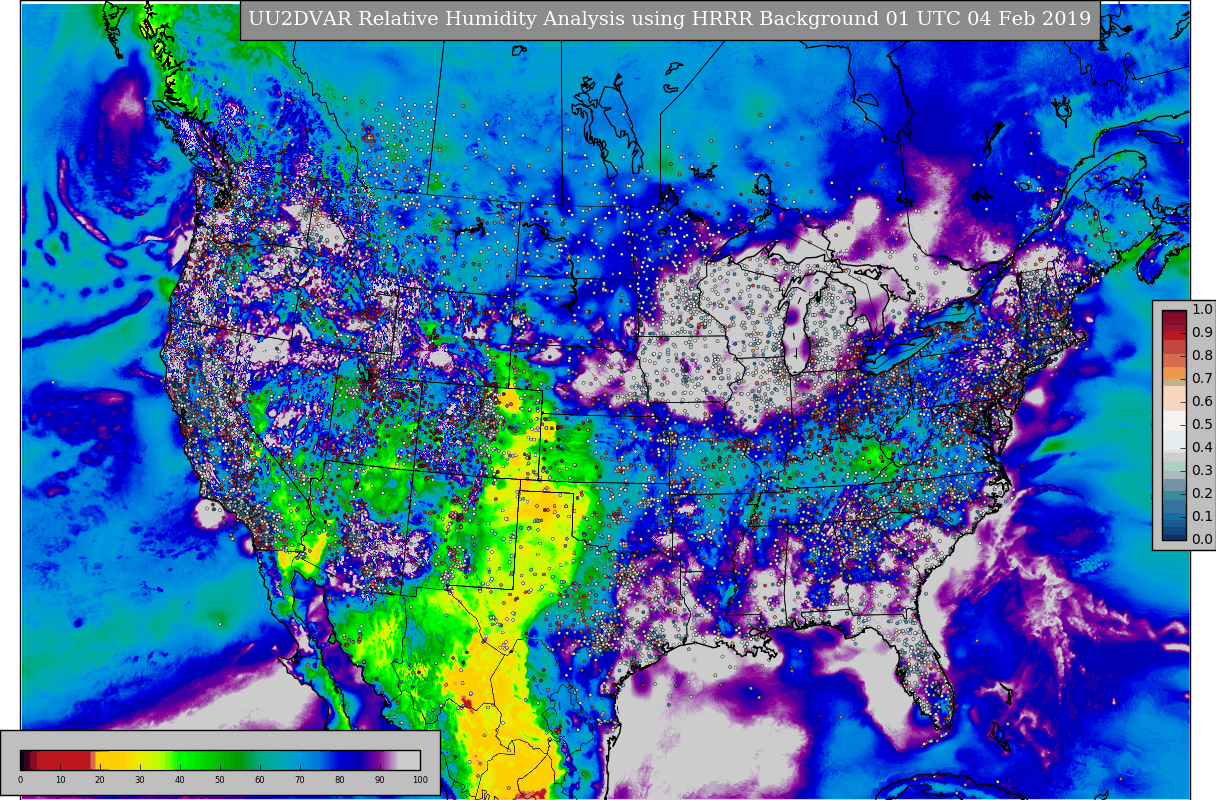Click the '0.4' label on vertical colorbar
Viewport: 1216px width, 800px height.
pyautogui.click(x=1202, y=447)
